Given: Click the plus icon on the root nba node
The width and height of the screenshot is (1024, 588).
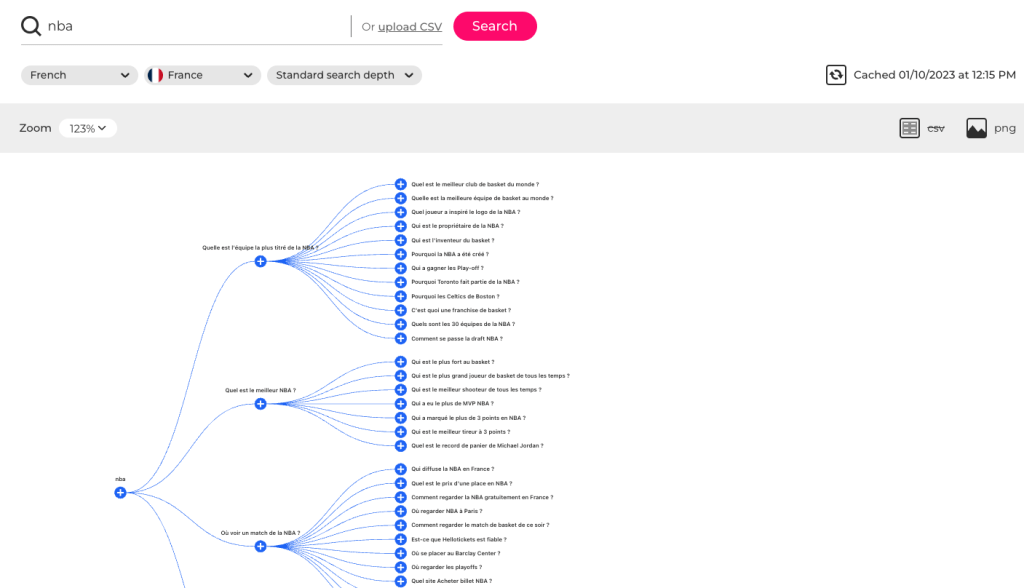Looking at the screenshot, I should [x=121, y=492].
